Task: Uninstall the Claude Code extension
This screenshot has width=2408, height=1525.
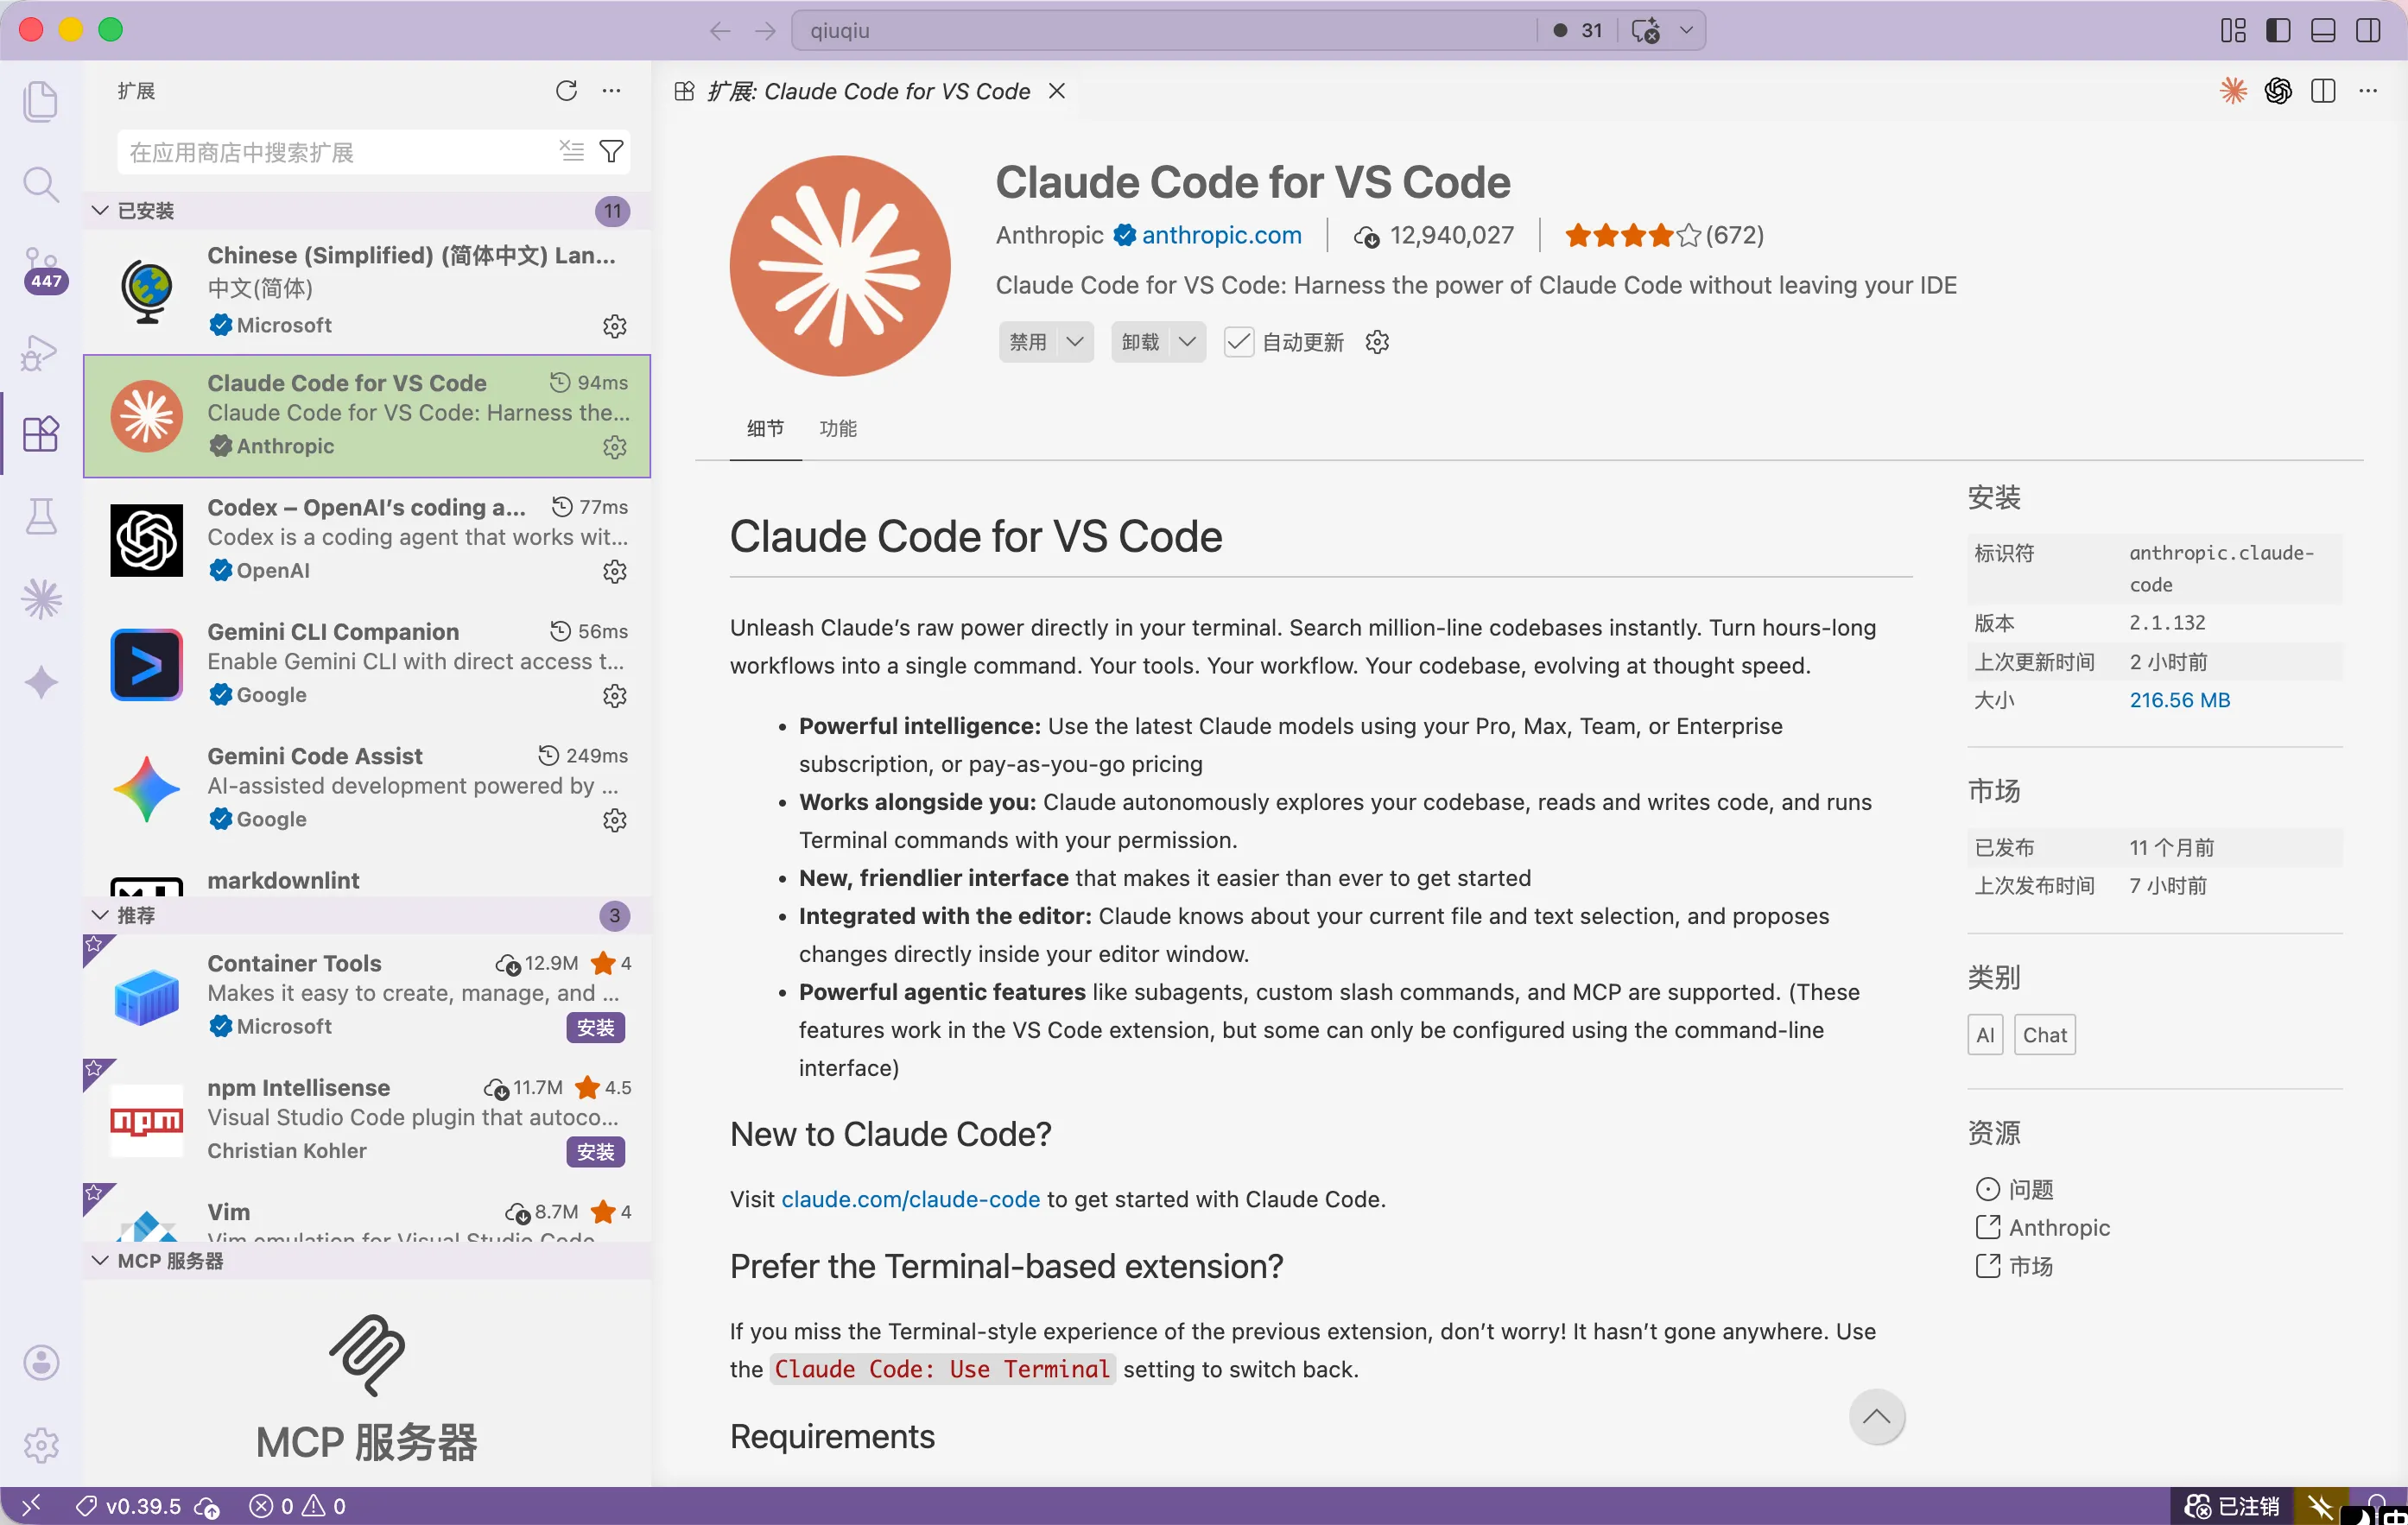Action: 1140,342
